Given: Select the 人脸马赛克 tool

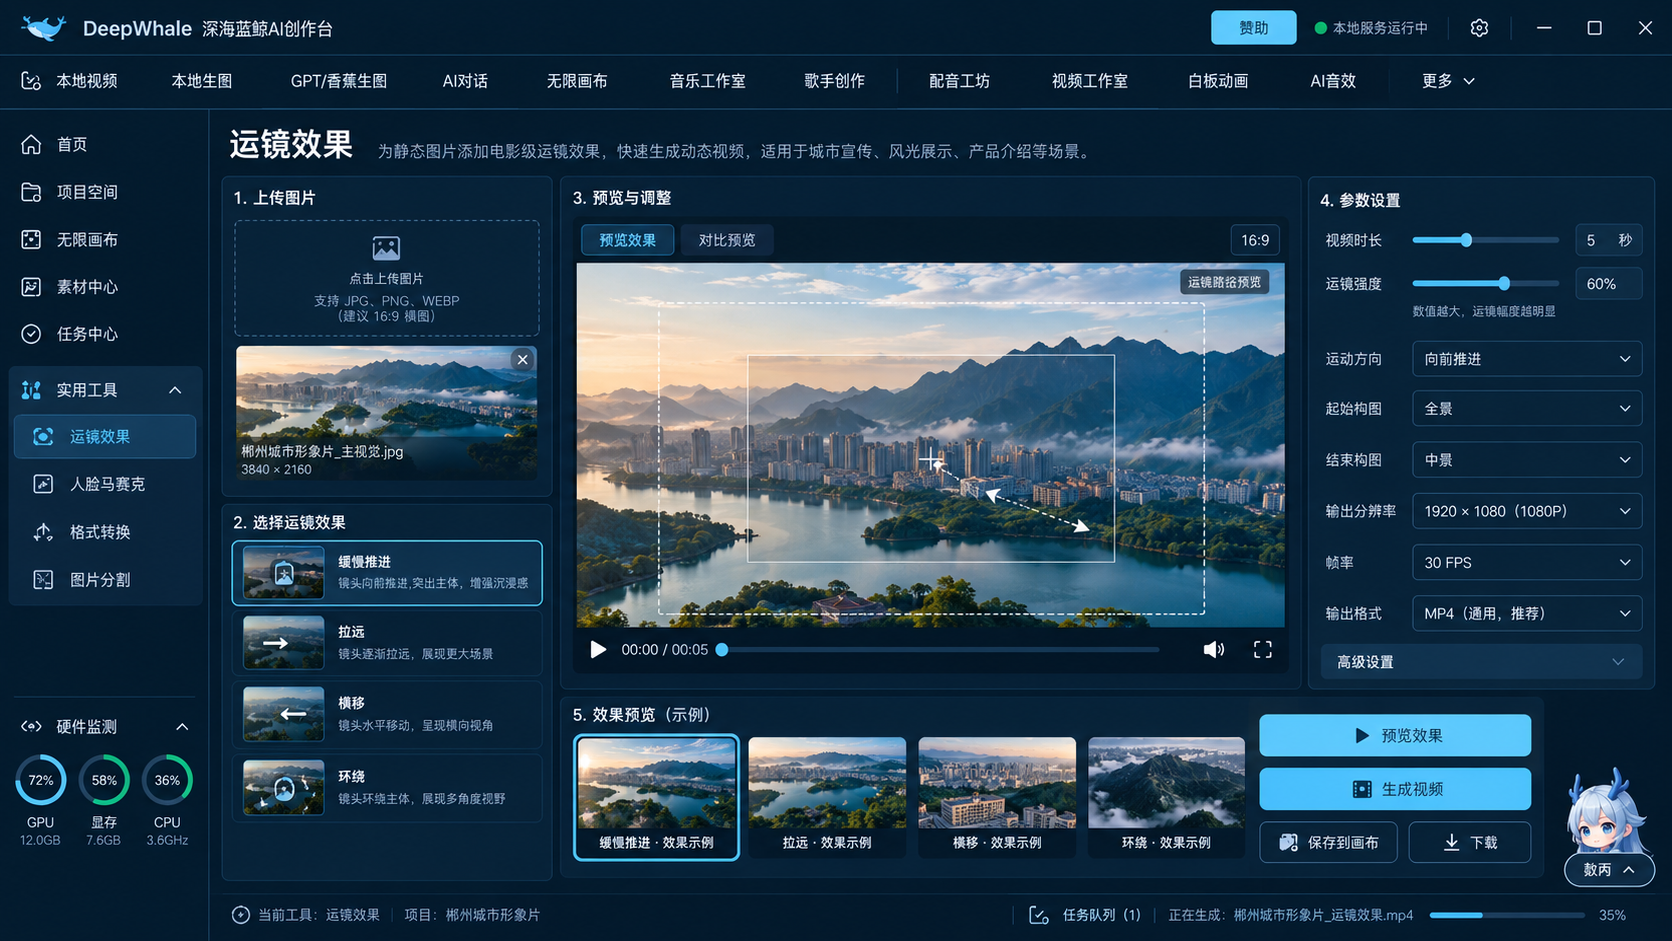Looking at the screenshot, I should click(105, 484).
